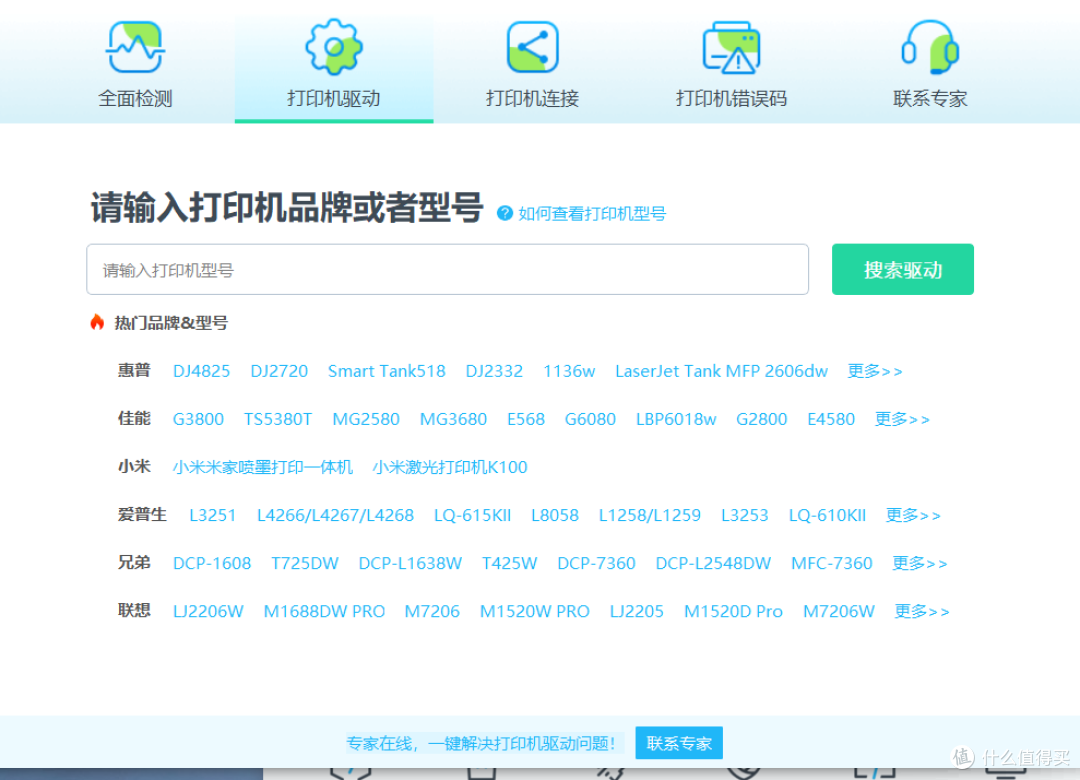
Task: Expand 更多>> for 爱普生 models
Action: (x=913, y=515)
